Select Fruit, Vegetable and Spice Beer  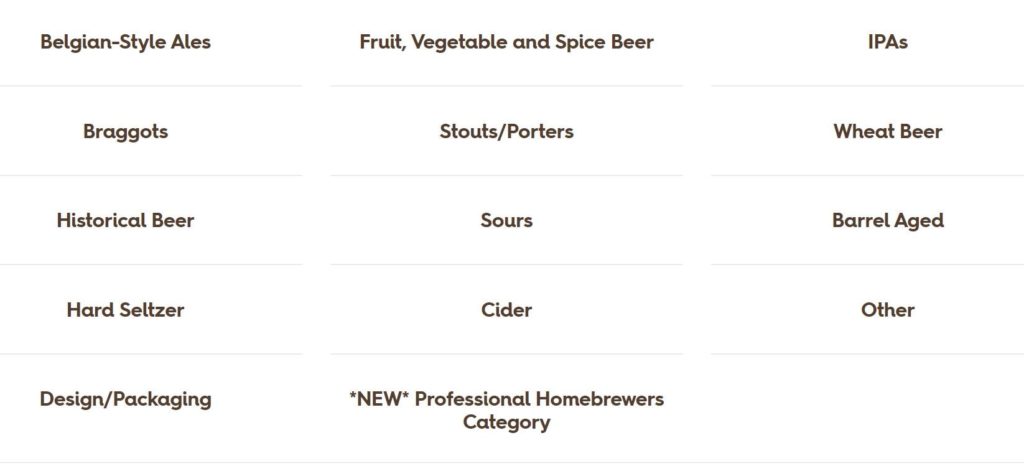[x=506, y=42]
